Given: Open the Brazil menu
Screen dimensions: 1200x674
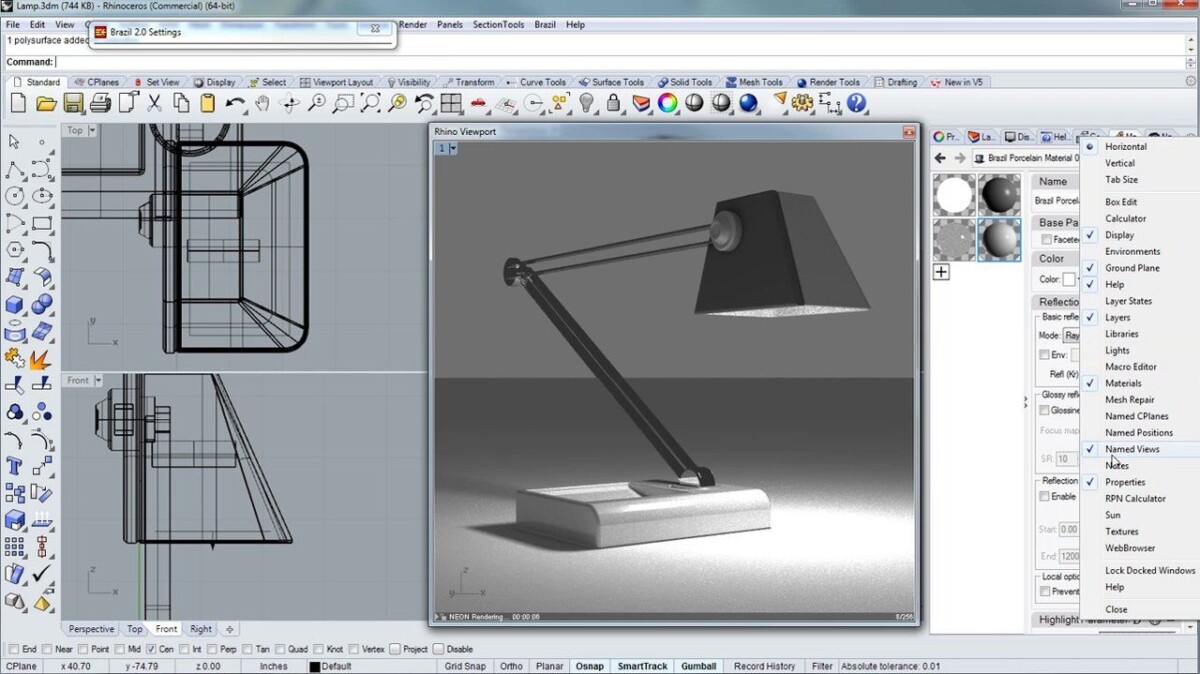Looking at the screenshot, I should click(544, 24).
